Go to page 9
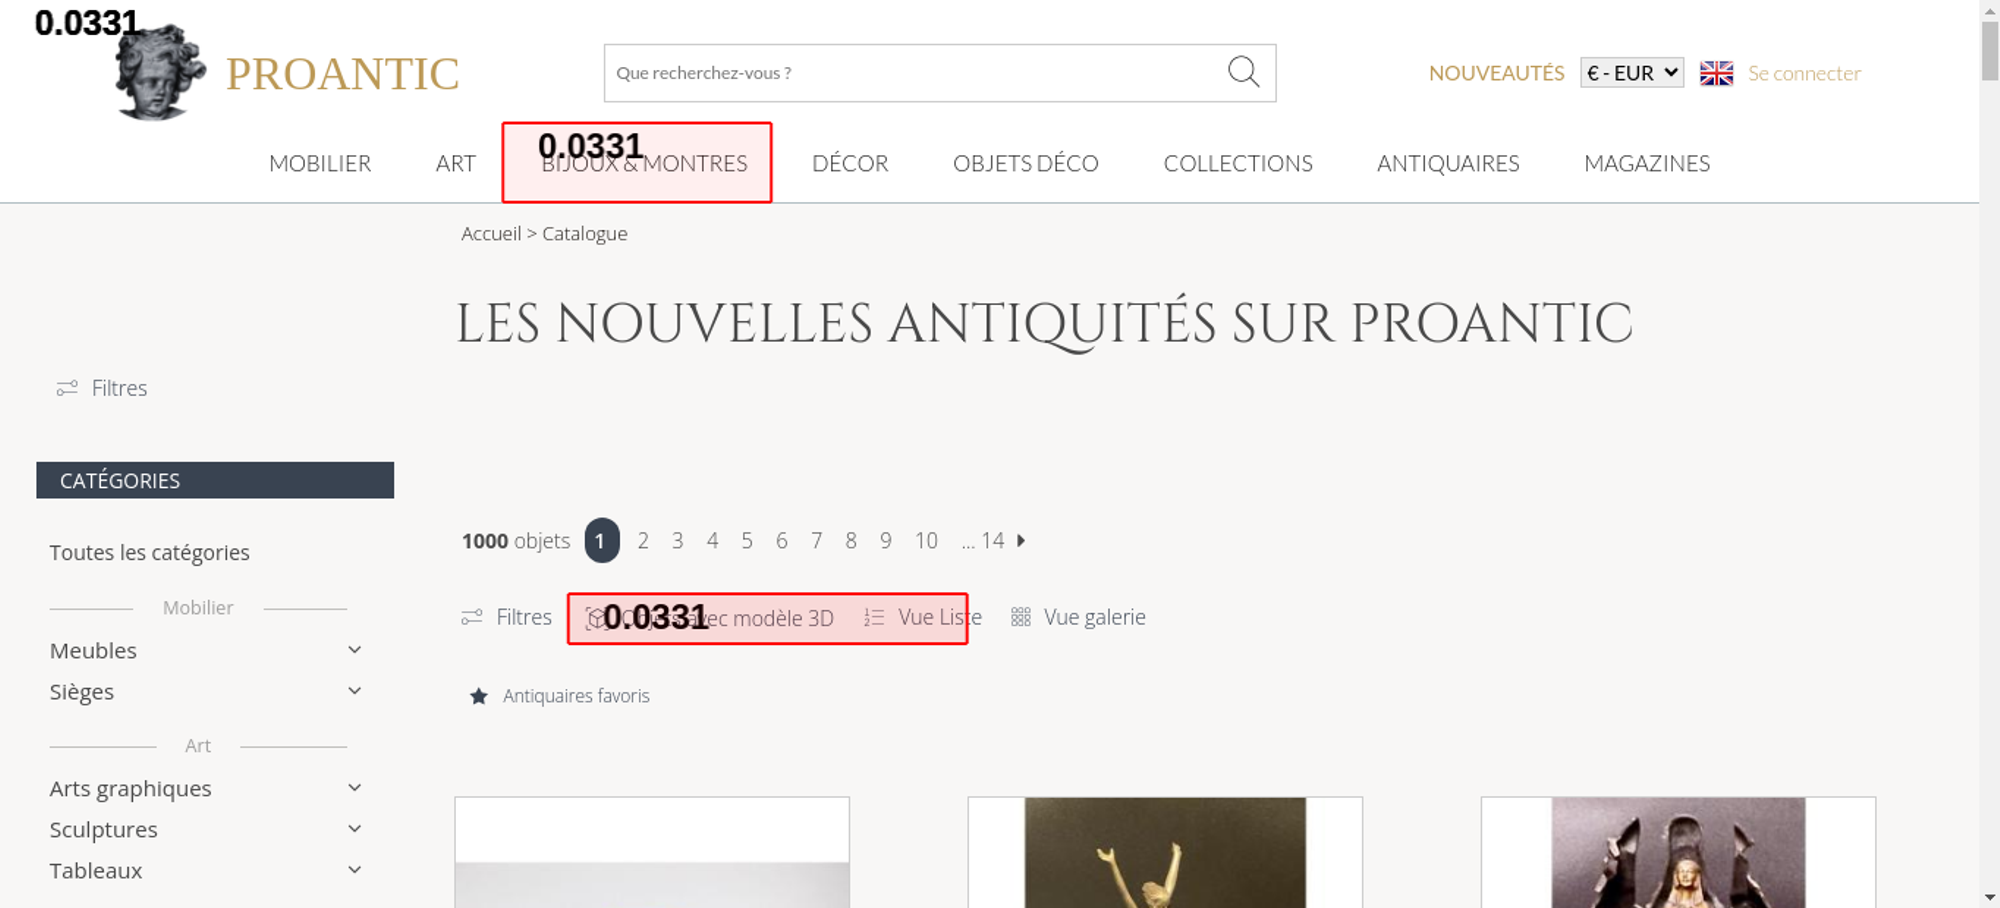Image resolution: width=2000 pixels, height=908 pixels. pos(886,541)
